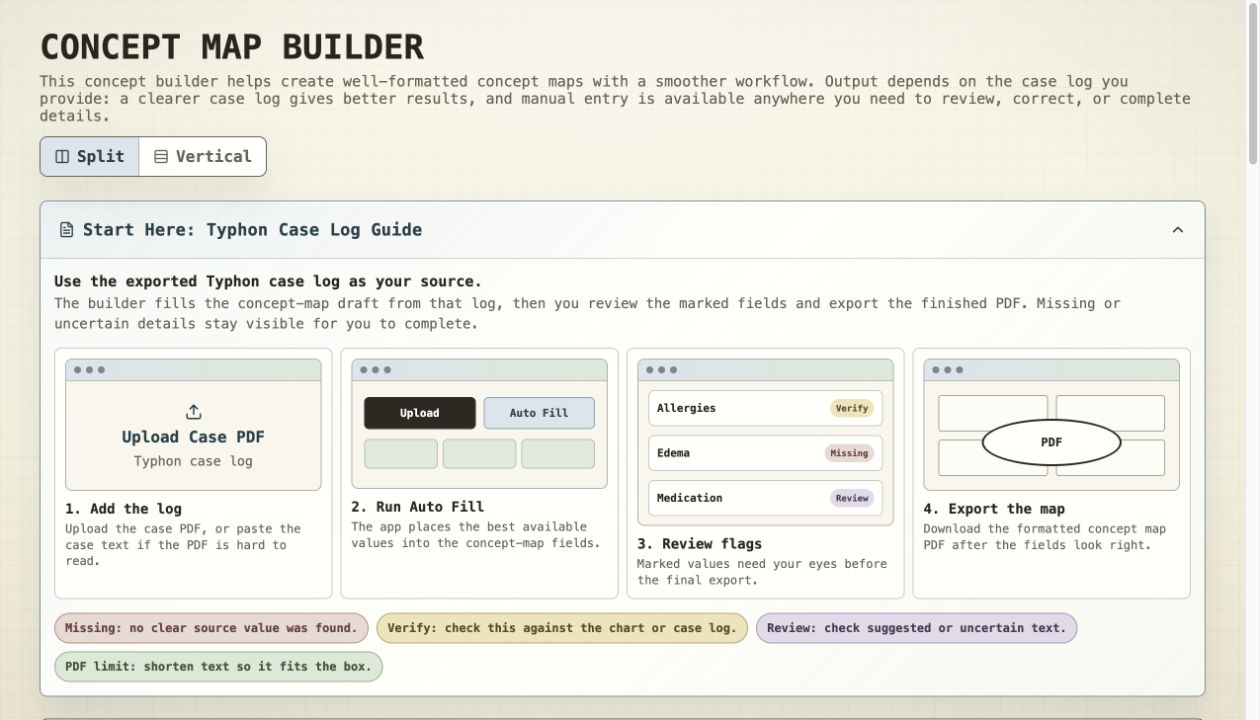Screen dimensions: 1260x720
Task: Click the upload arrow icon in step 1
Action: [194, 412]
